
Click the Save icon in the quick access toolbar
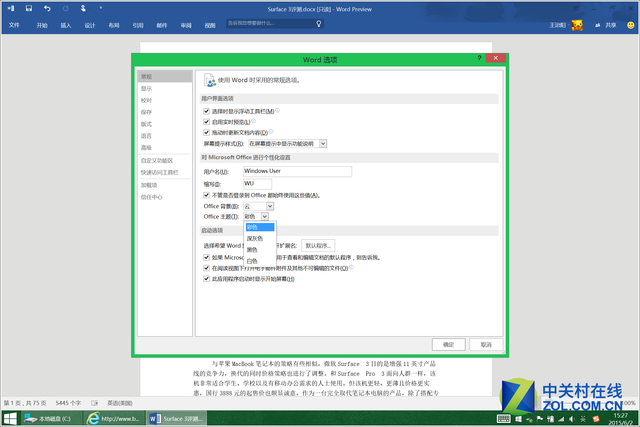pyautogui.click(x=29, y=8)
